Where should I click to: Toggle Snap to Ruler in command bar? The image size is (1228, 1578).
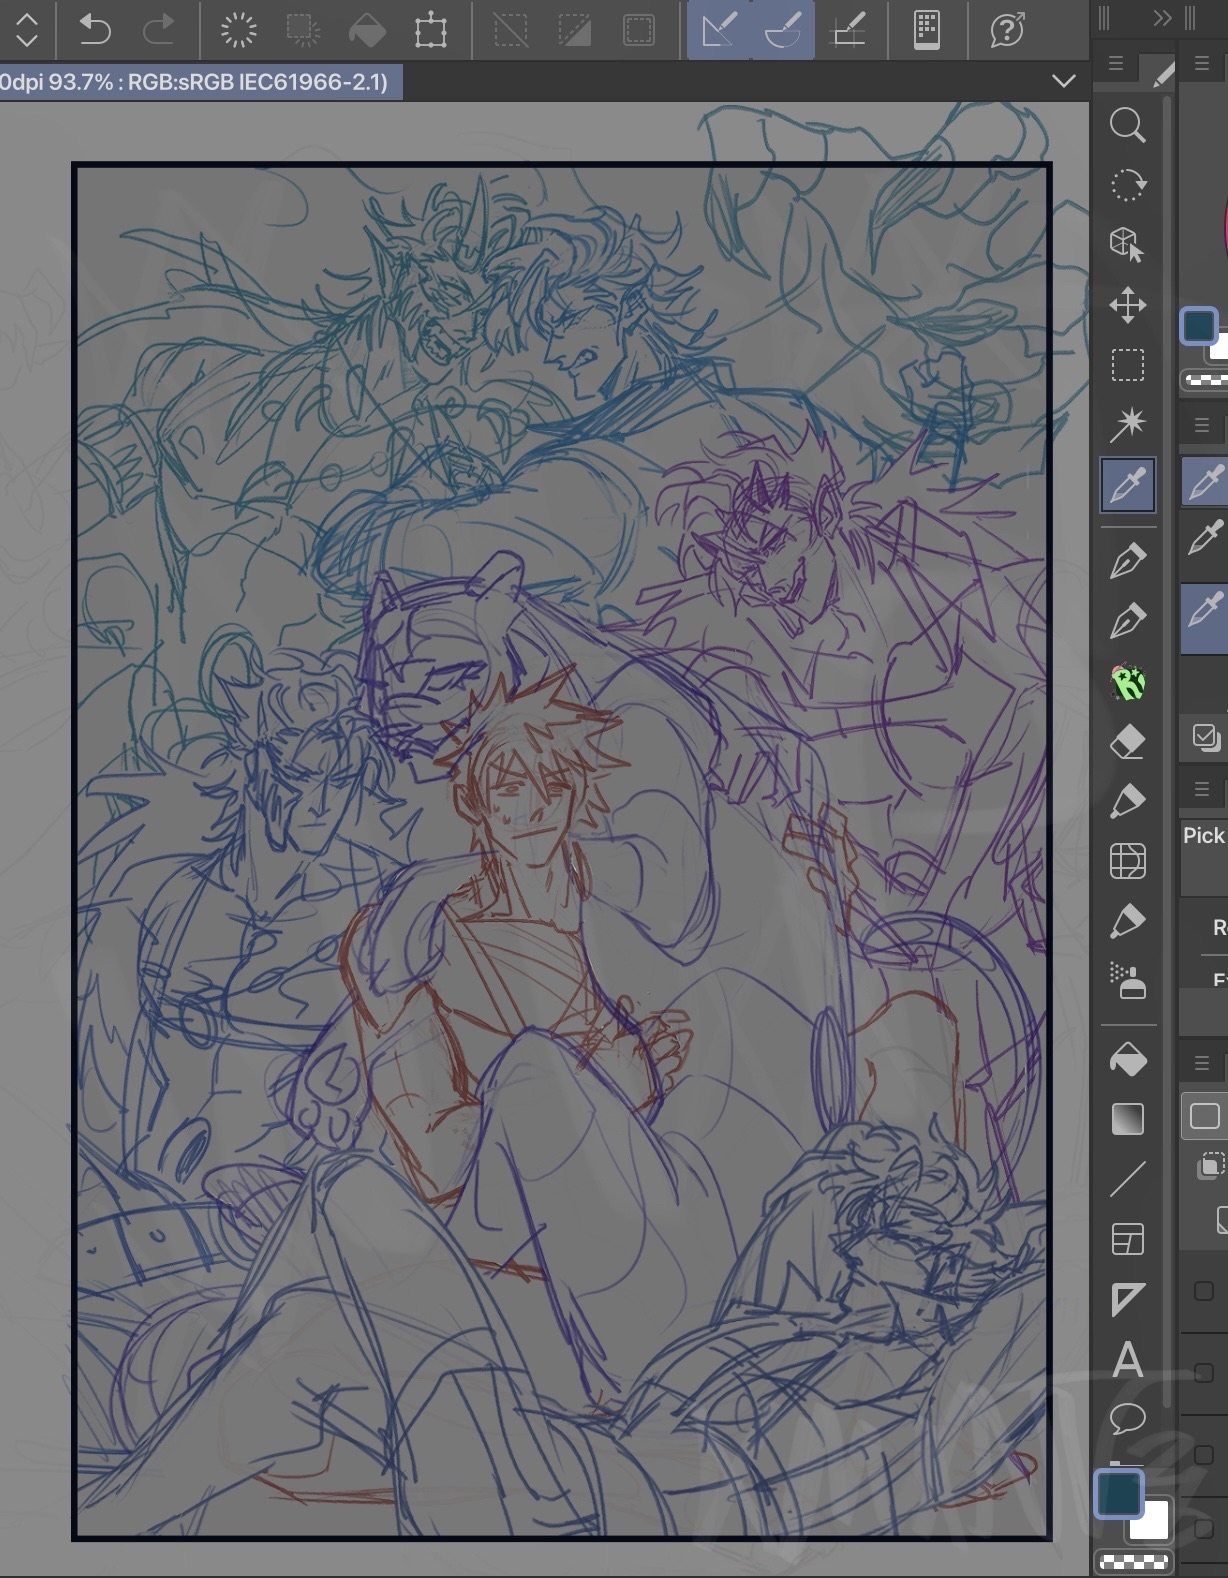pos(719,30)
